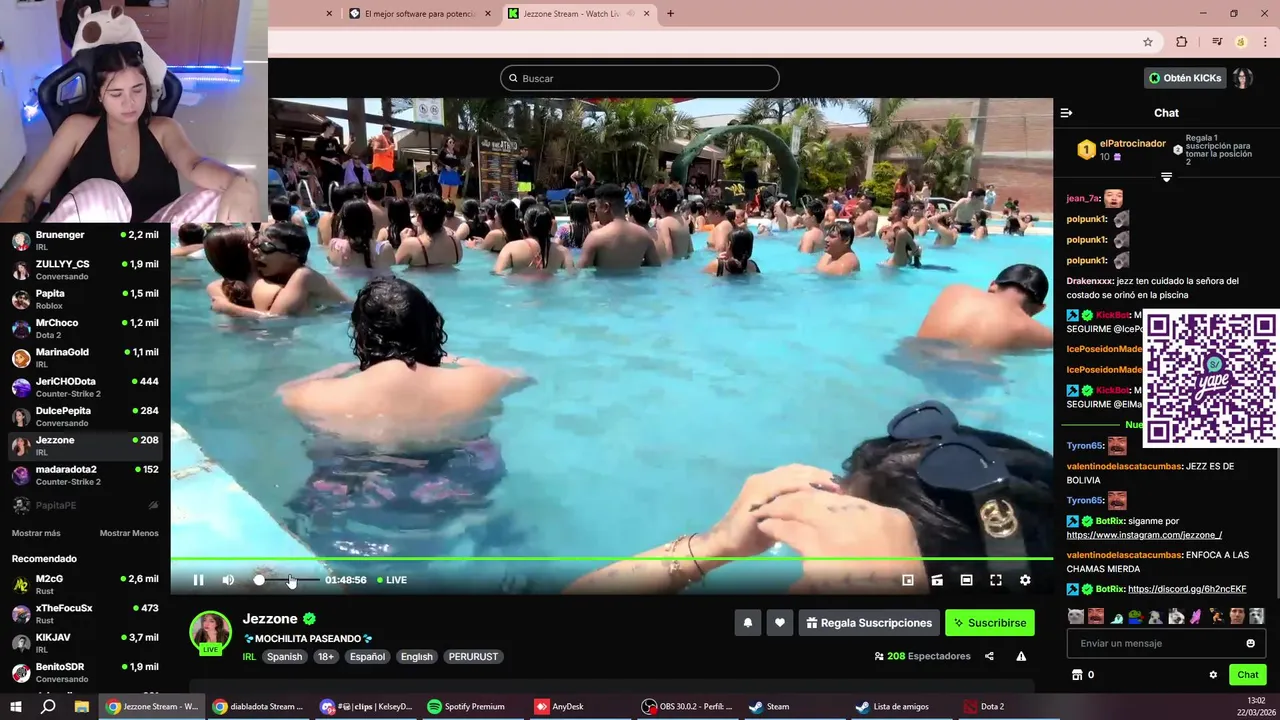Viewport: 1280px width, 720px height.
Task: Toggle theater mode in the player
Action: [x=966, y=580]
